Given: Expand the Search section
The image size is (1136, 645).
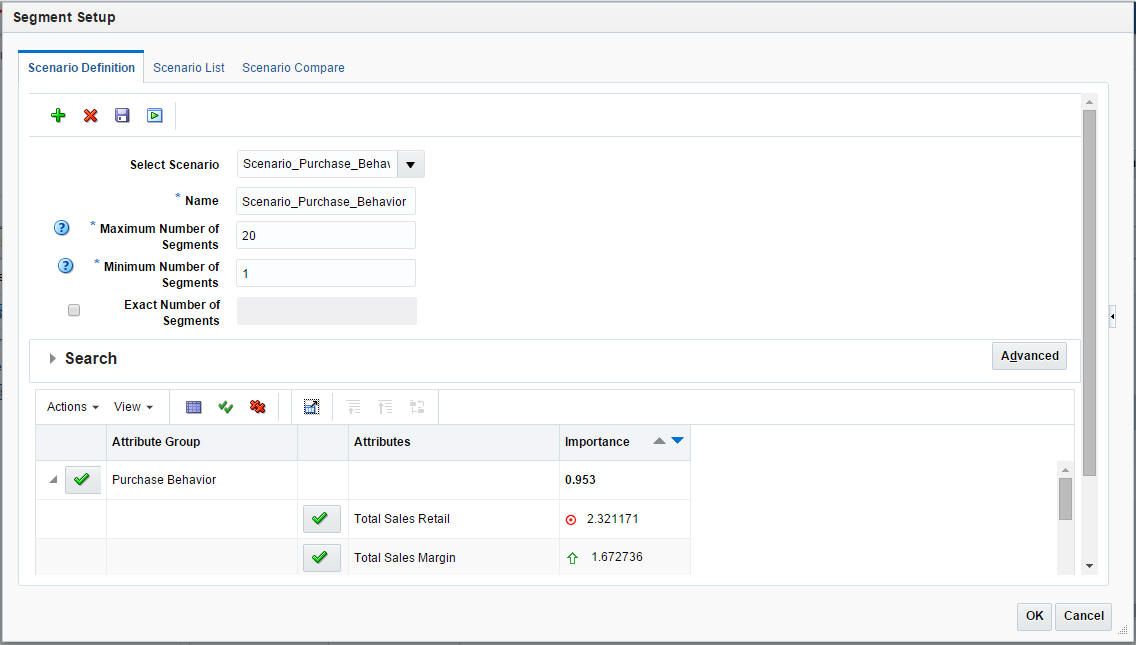Looking at the screenshot, I should pyautogui.click(x=52, y=359).
